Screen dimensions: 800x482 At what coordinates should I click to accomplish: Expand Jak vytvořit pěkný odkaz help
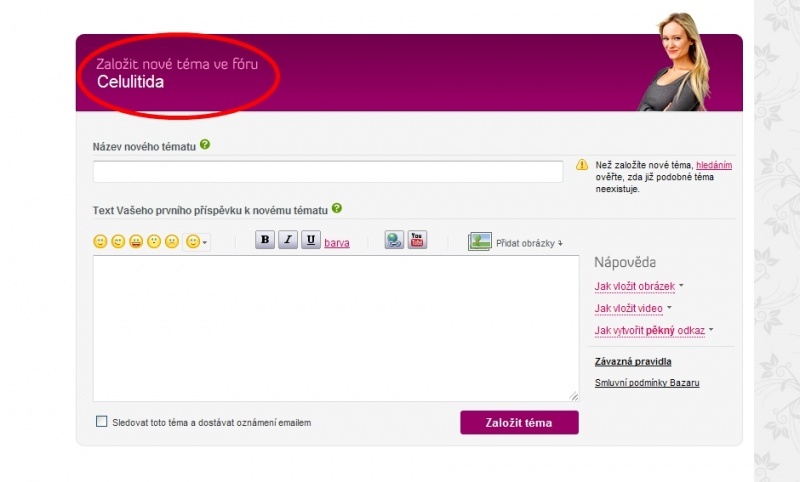[x=654, y=330]
